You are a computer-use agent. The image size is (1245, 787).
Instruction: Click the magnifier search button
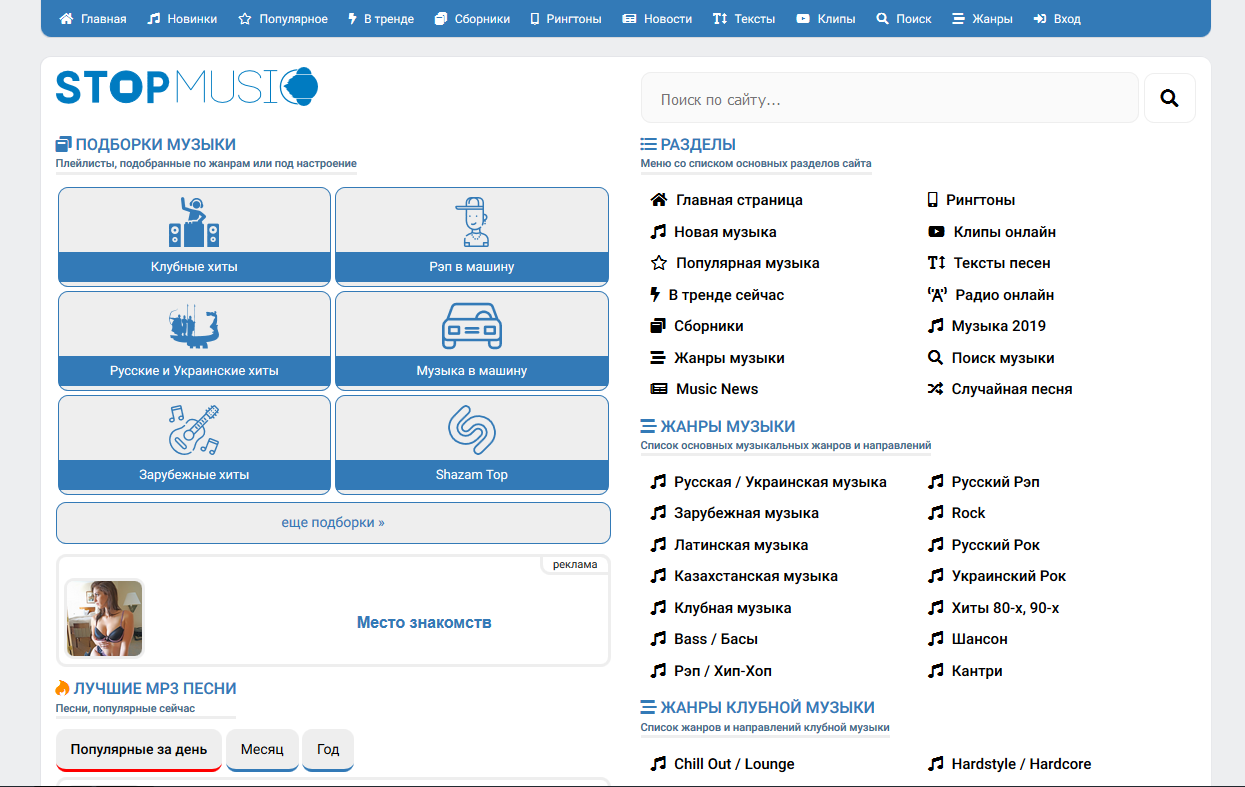coord(1169,98)
